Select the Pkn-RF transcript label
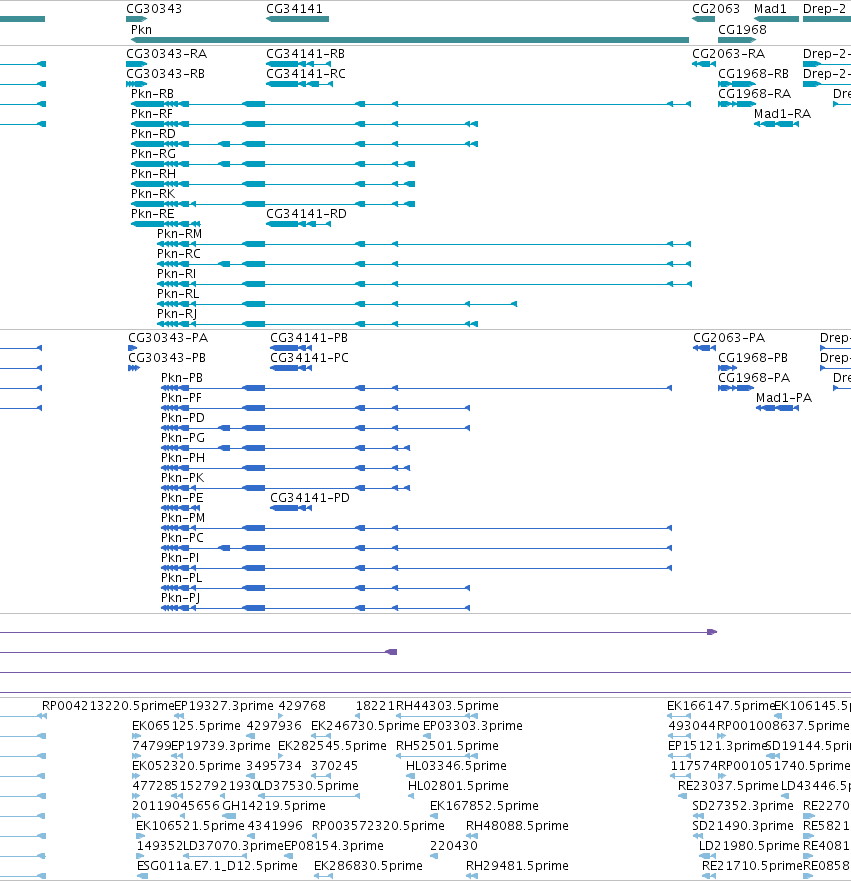The width and height of the screenshot is (851, 881). tap(152, 114)
